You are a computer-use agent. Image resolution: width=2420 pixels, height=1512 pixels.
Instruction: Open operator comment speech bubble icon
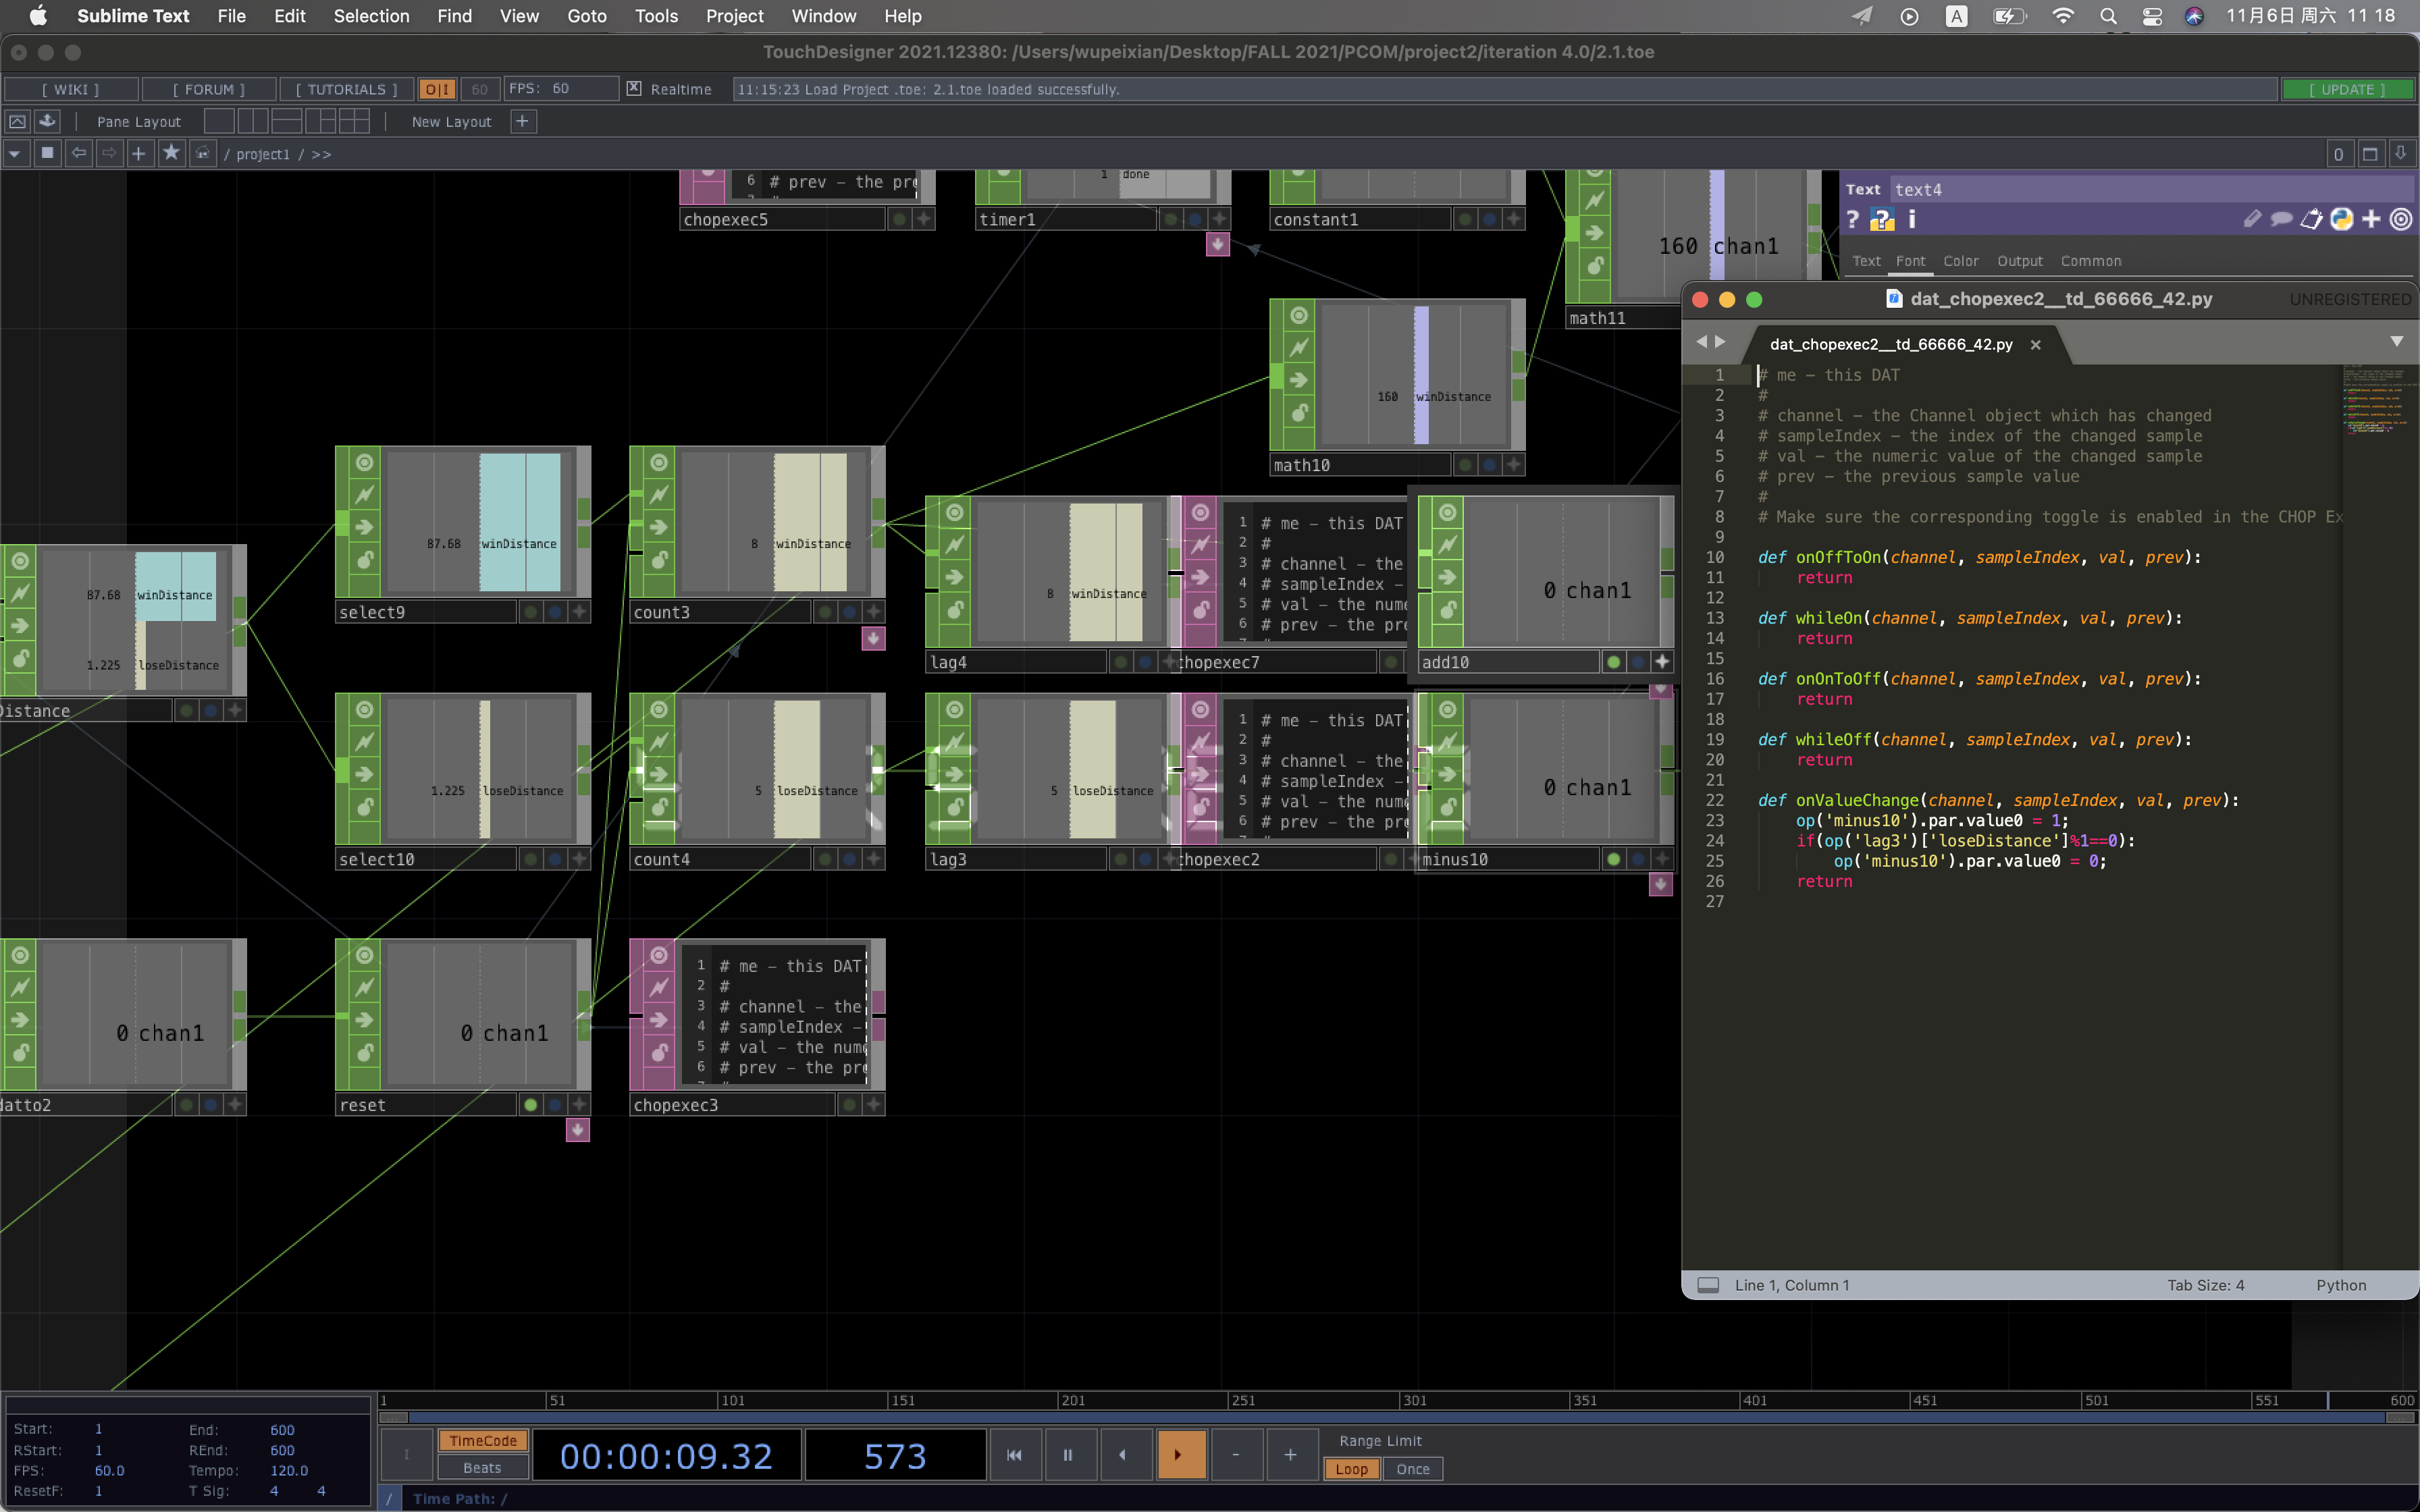(2281, 220)
